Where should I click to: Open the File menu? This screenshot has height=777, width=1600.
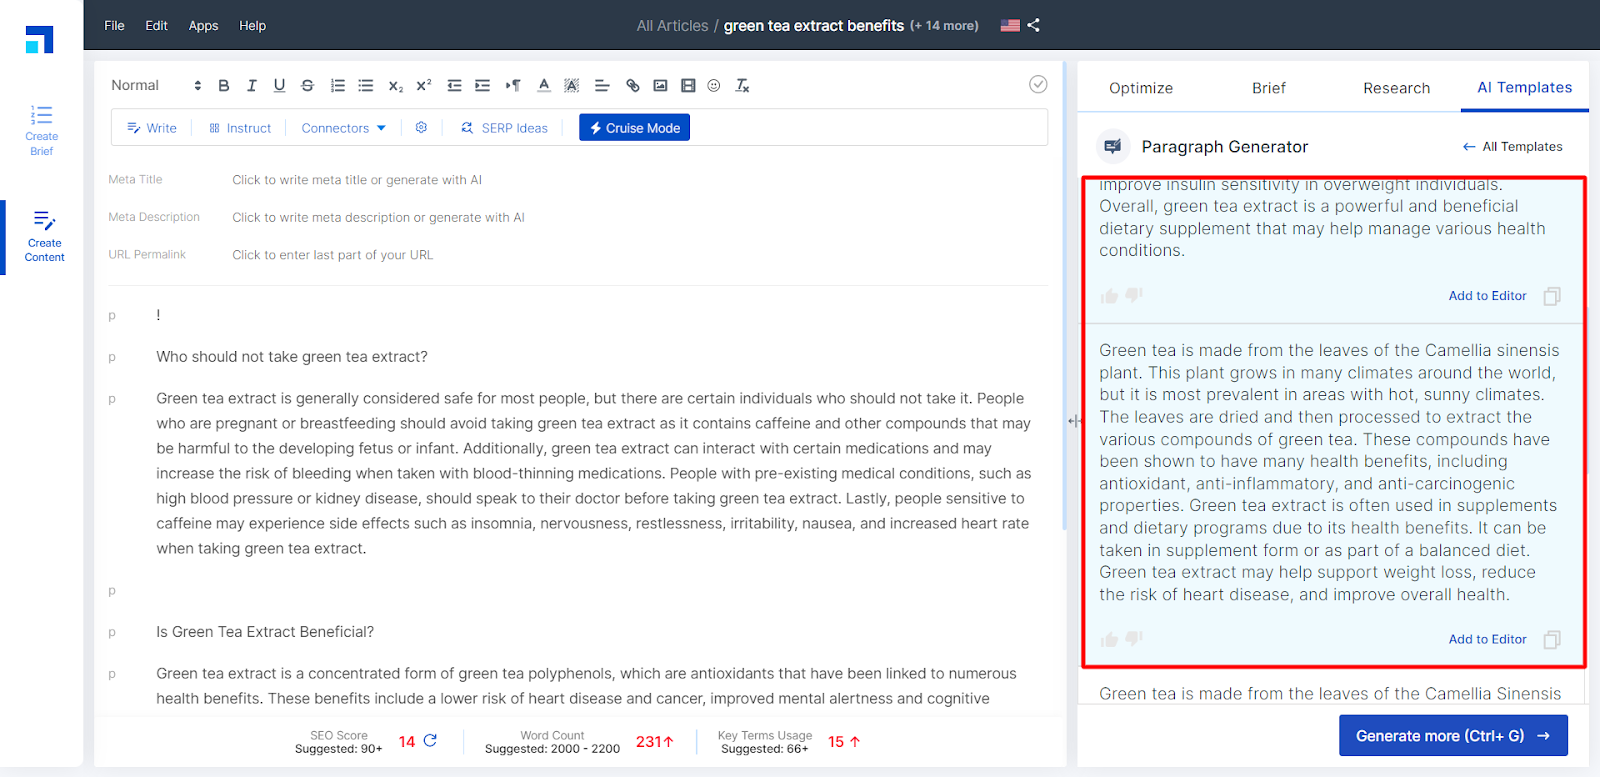point(114,25)
